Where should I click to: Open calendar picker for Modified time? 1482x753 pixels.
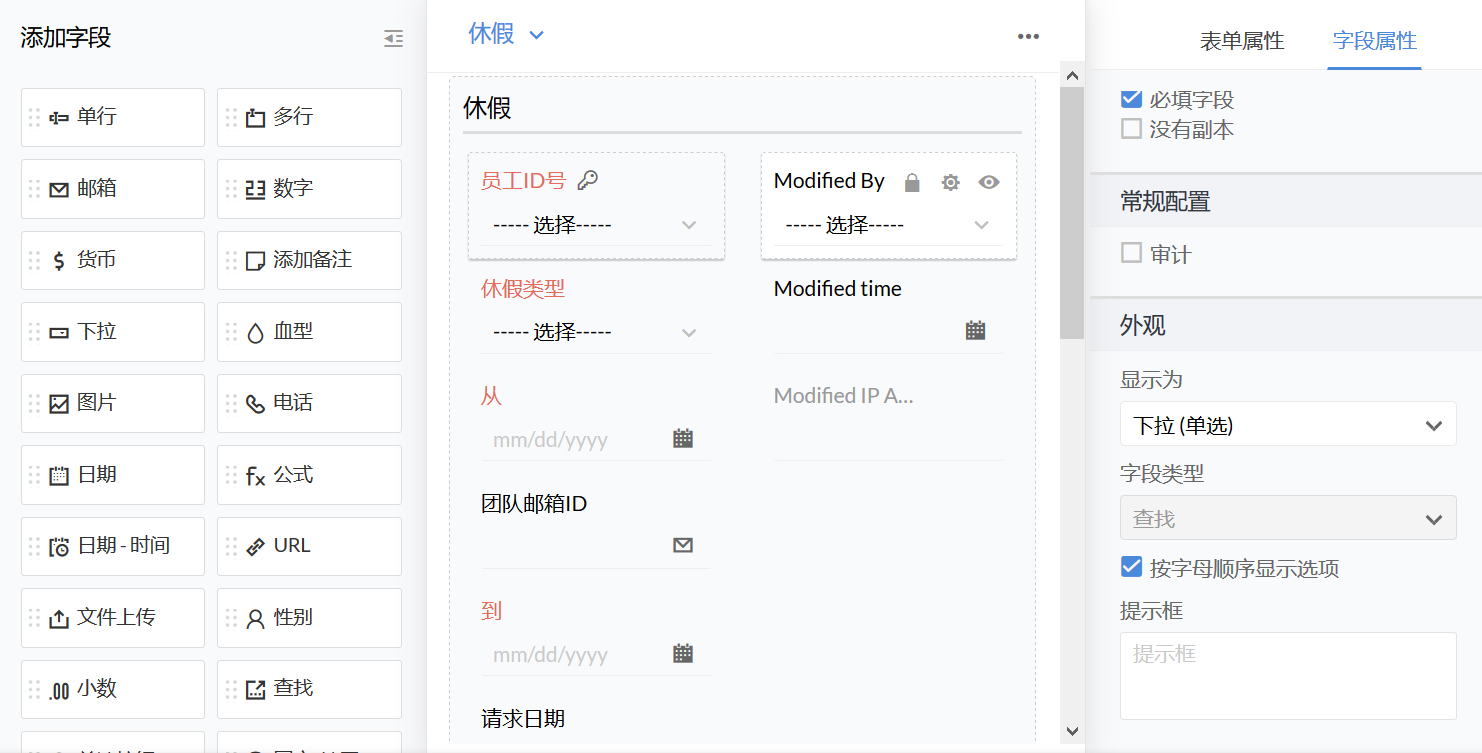[976, 330]
